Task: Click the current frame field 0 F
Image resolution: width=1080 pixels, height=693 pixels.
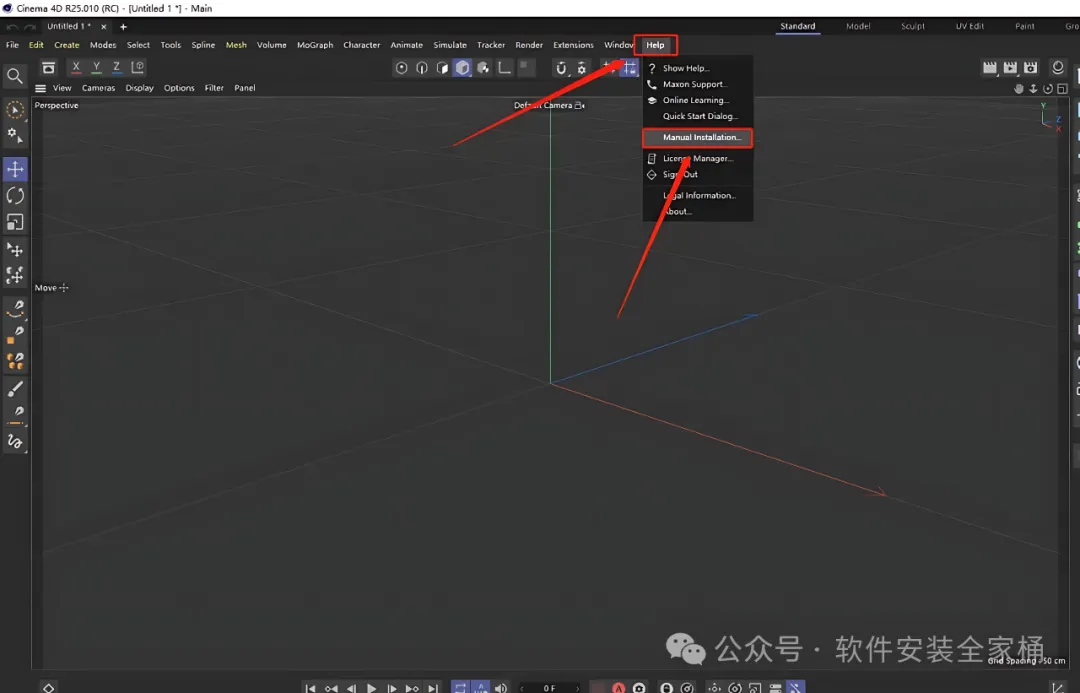Action: (550, 687)
